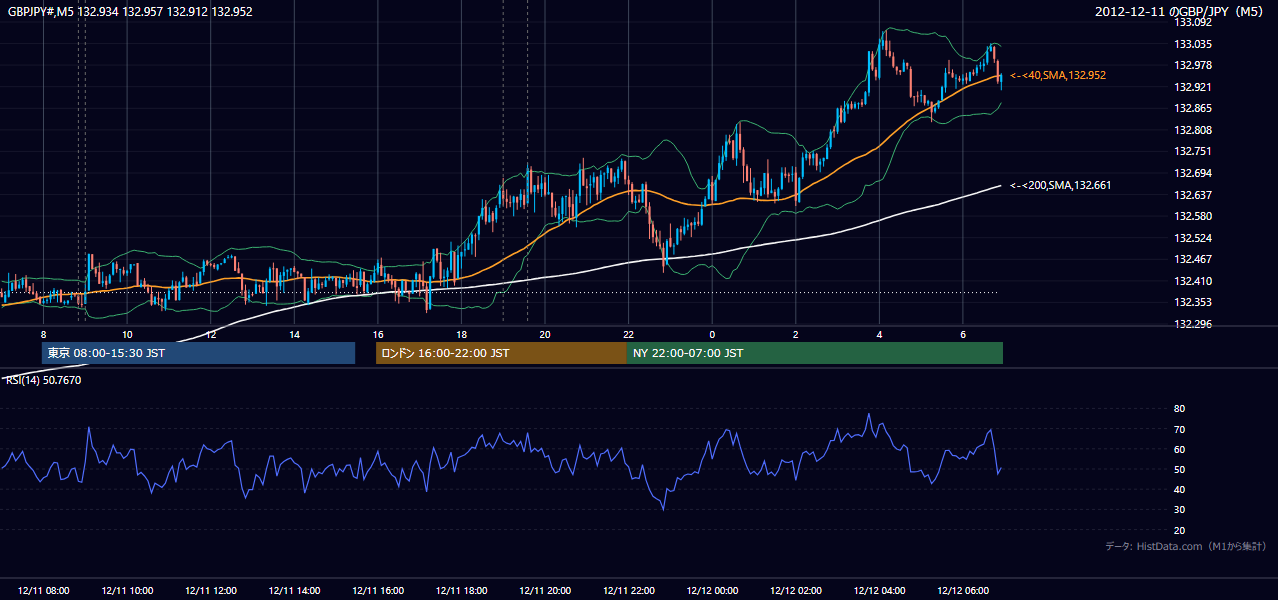Click hour marker 14 under price chart

294,334
